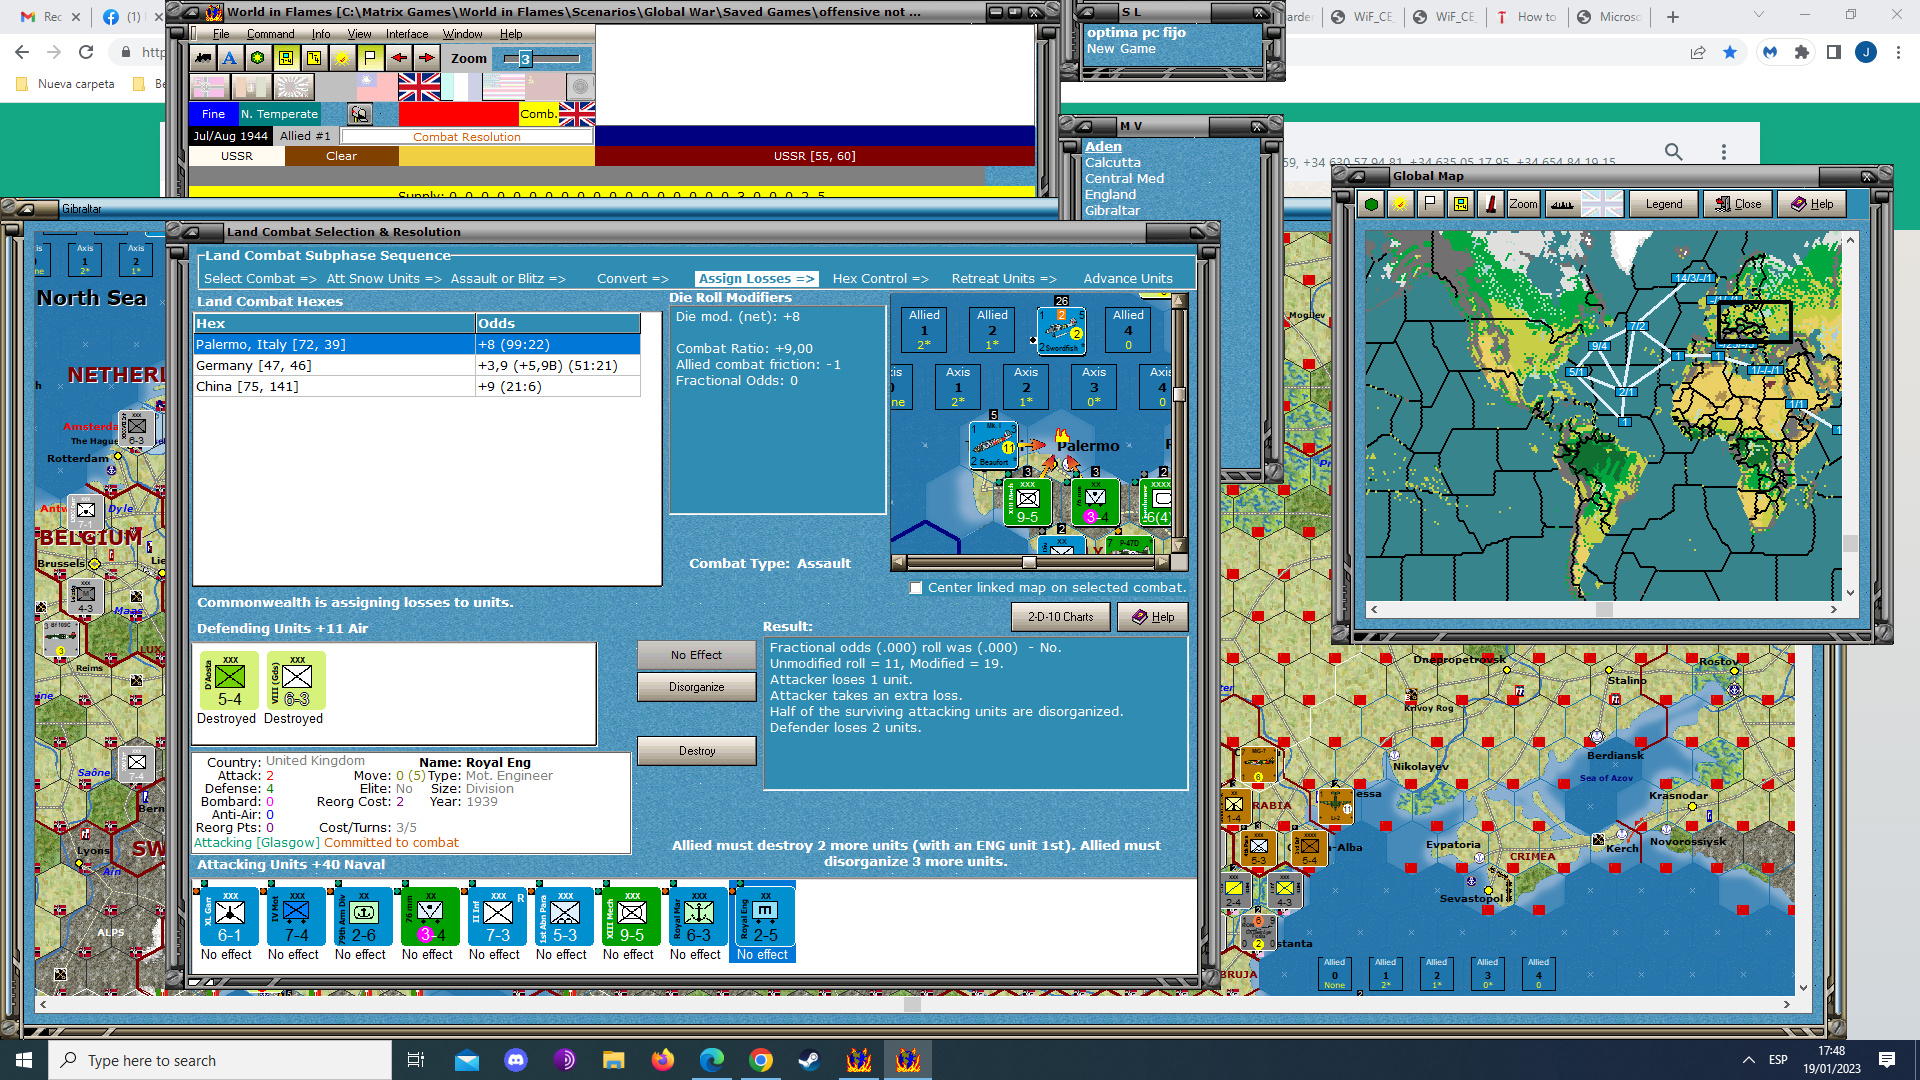This screenshot has width=1920, height=1080.
Task: Open Steam from the Windows taskbar
Action: point(809,1060)
